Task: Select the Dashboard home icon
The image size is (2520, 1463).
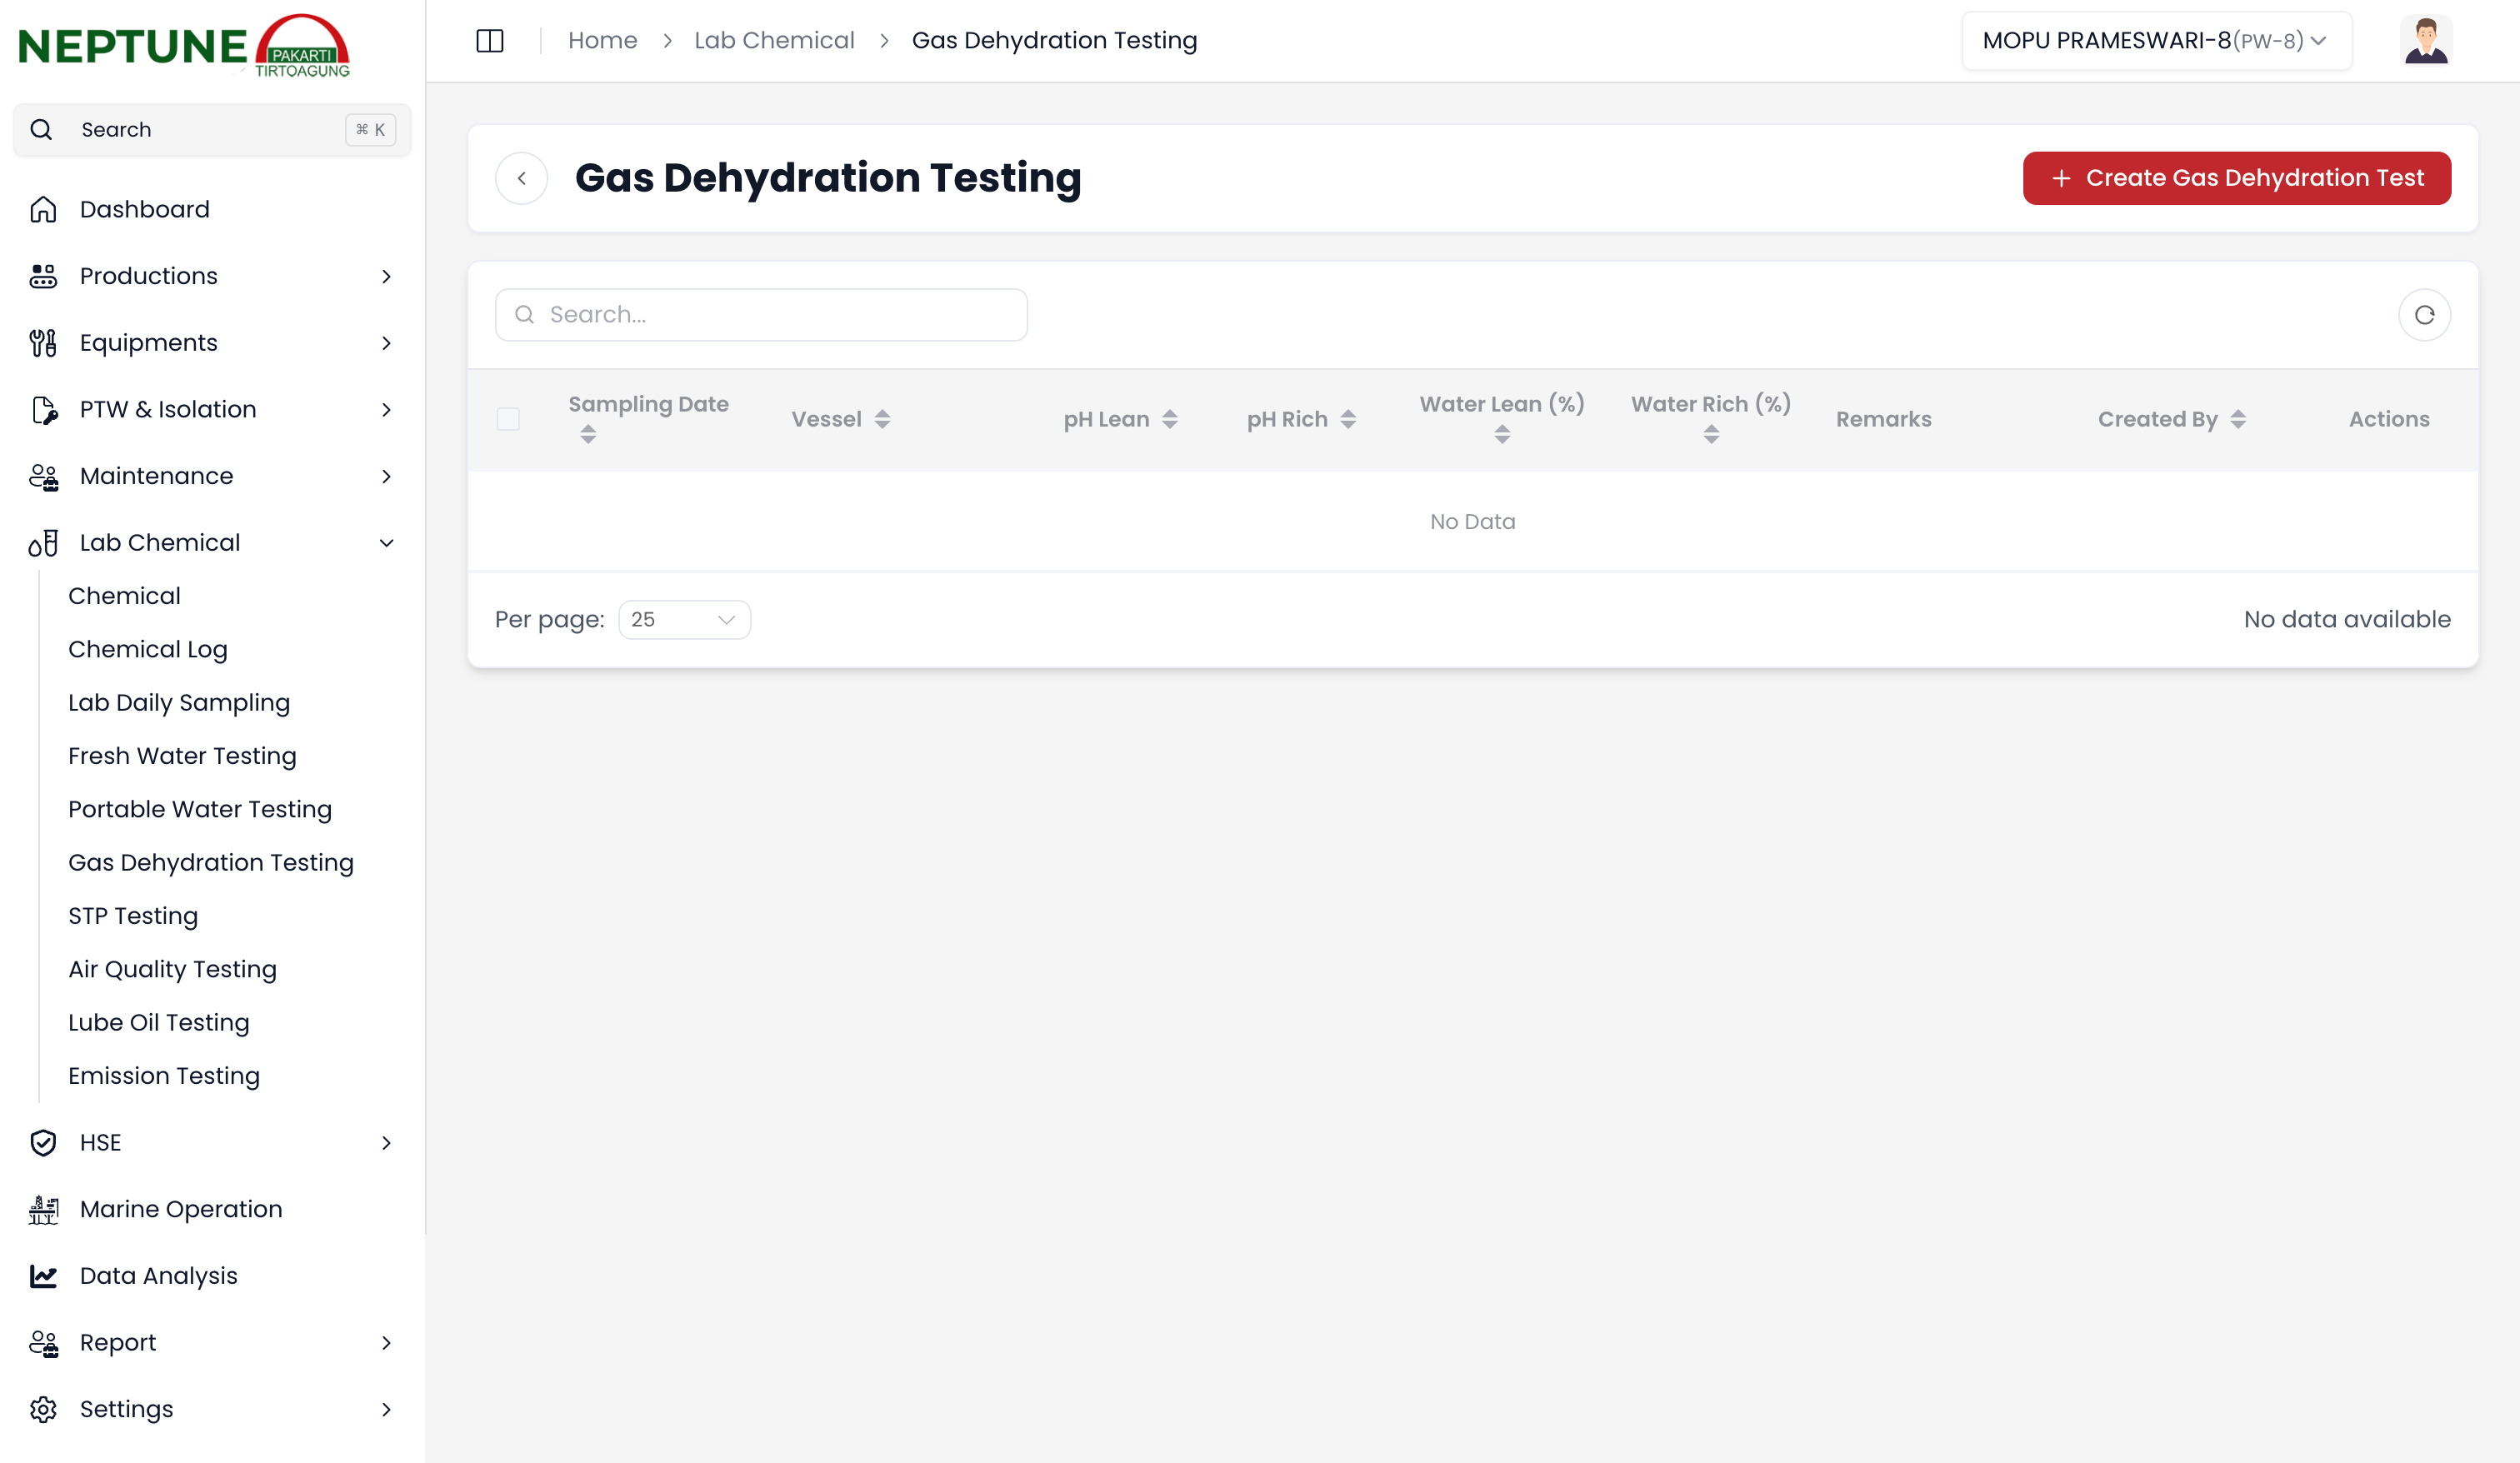Action: pyautogui.click(x=43, y=209)
